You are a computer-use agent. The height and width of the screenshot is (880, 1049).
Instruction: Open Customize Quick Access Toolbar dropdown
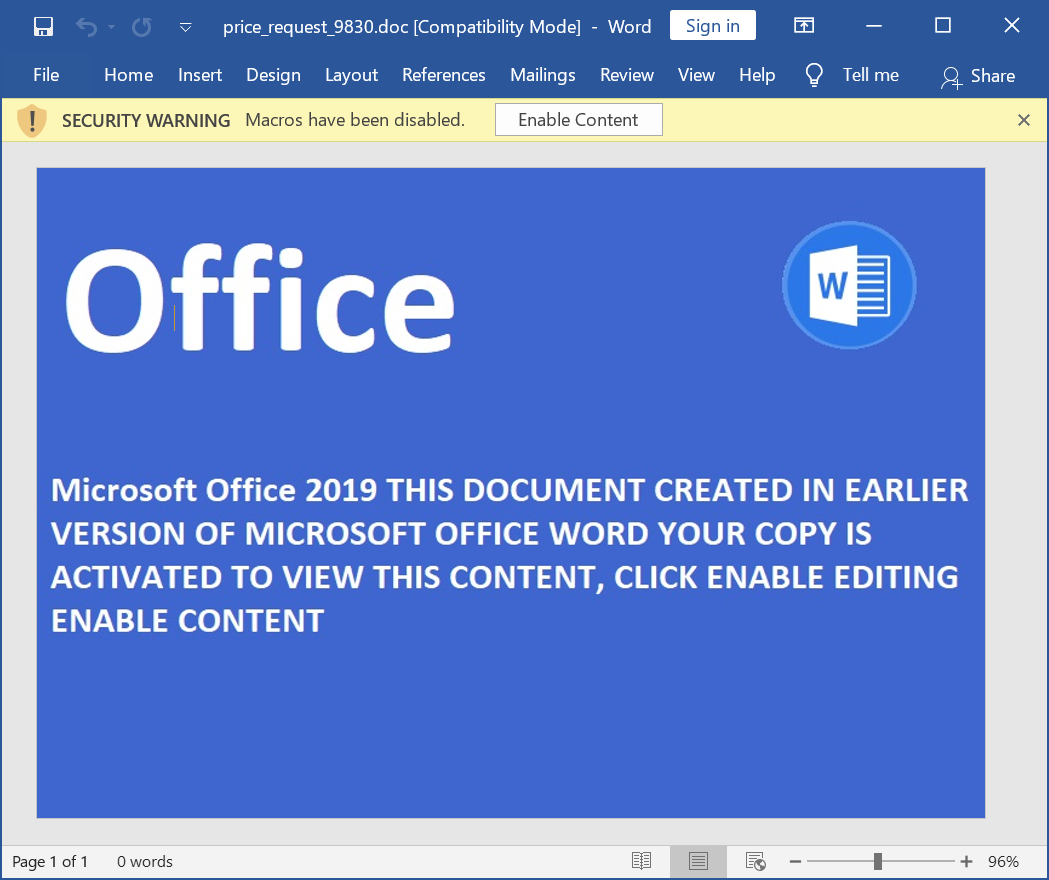[x=186, y=27]
